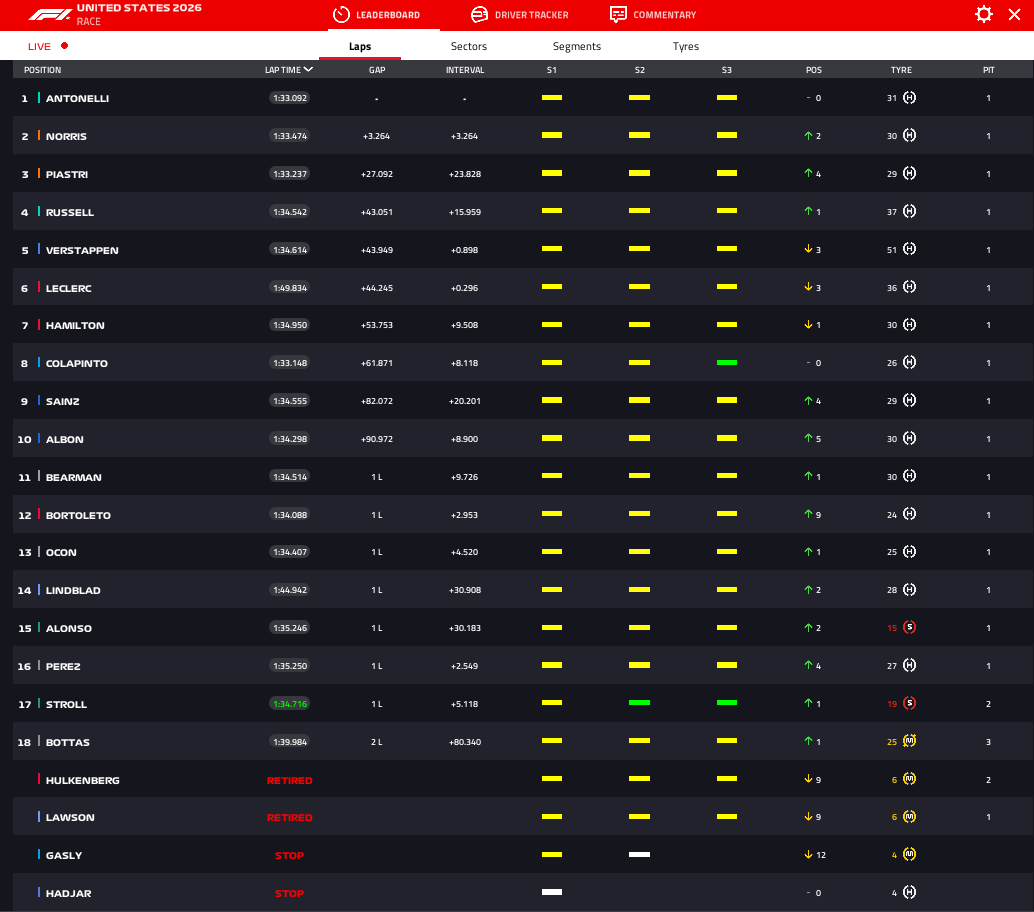Click Hadjar's hard tyre icon
The image size is (1034, 912).
[x=909, y=892]
